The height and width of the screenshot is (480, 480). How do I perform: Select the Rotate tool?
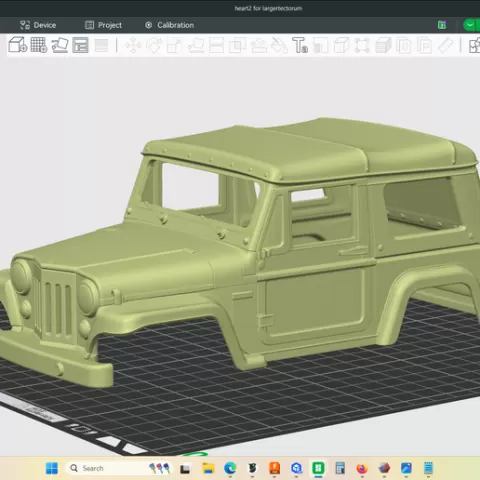pos(154,45)
